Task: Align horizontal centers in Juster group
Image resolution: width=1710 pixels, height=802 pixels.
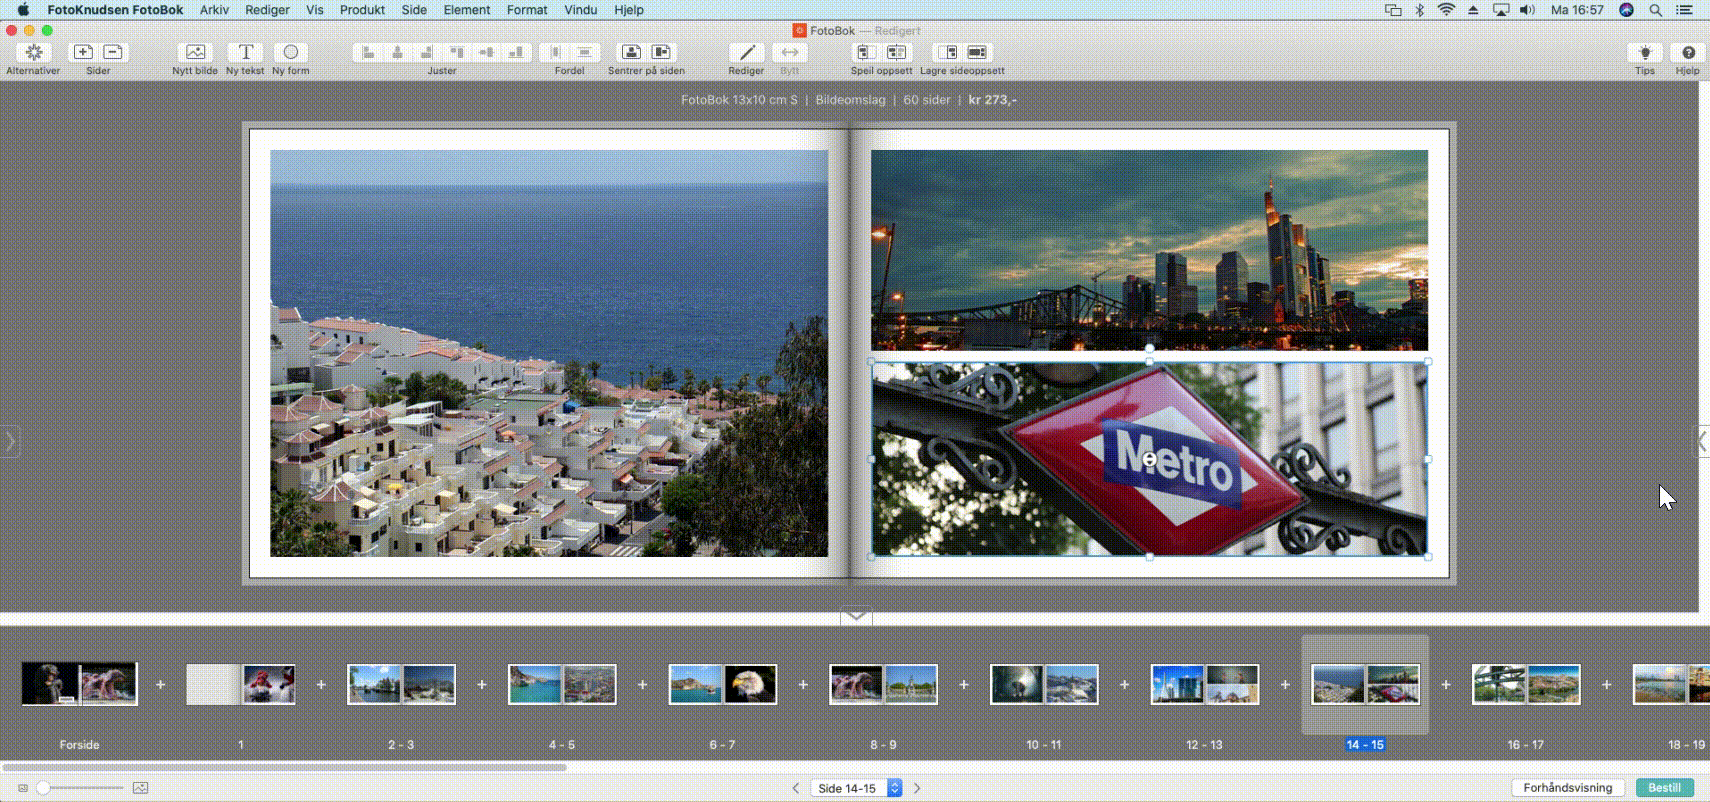Action: [397, 52]
